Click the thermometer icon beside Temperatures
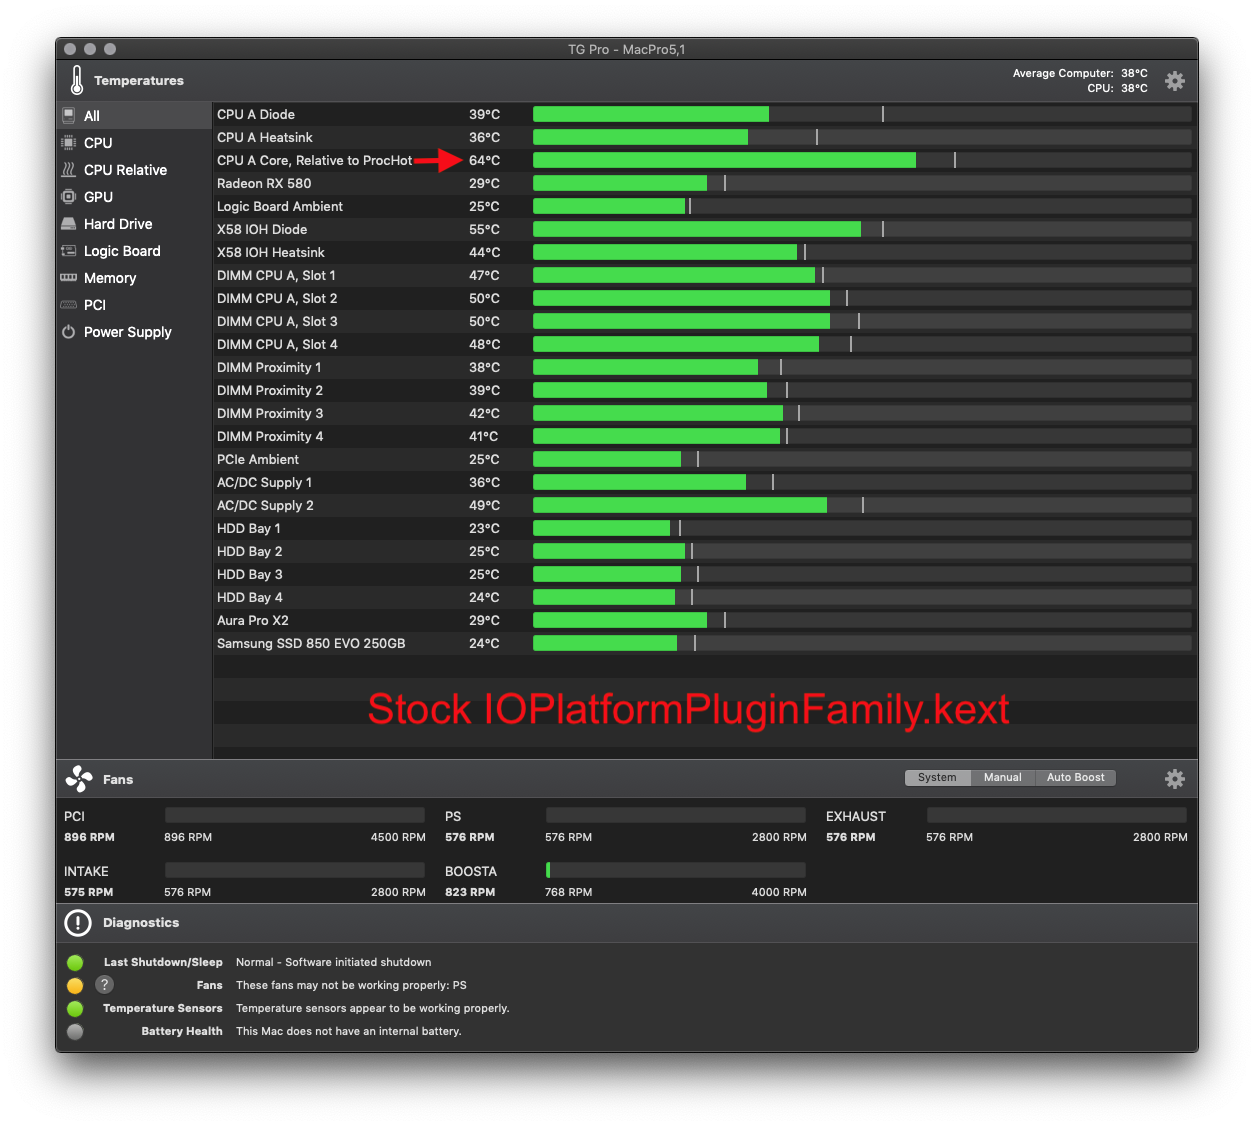The width and height of the screenshot is (1254, 1126). (77, 80)
